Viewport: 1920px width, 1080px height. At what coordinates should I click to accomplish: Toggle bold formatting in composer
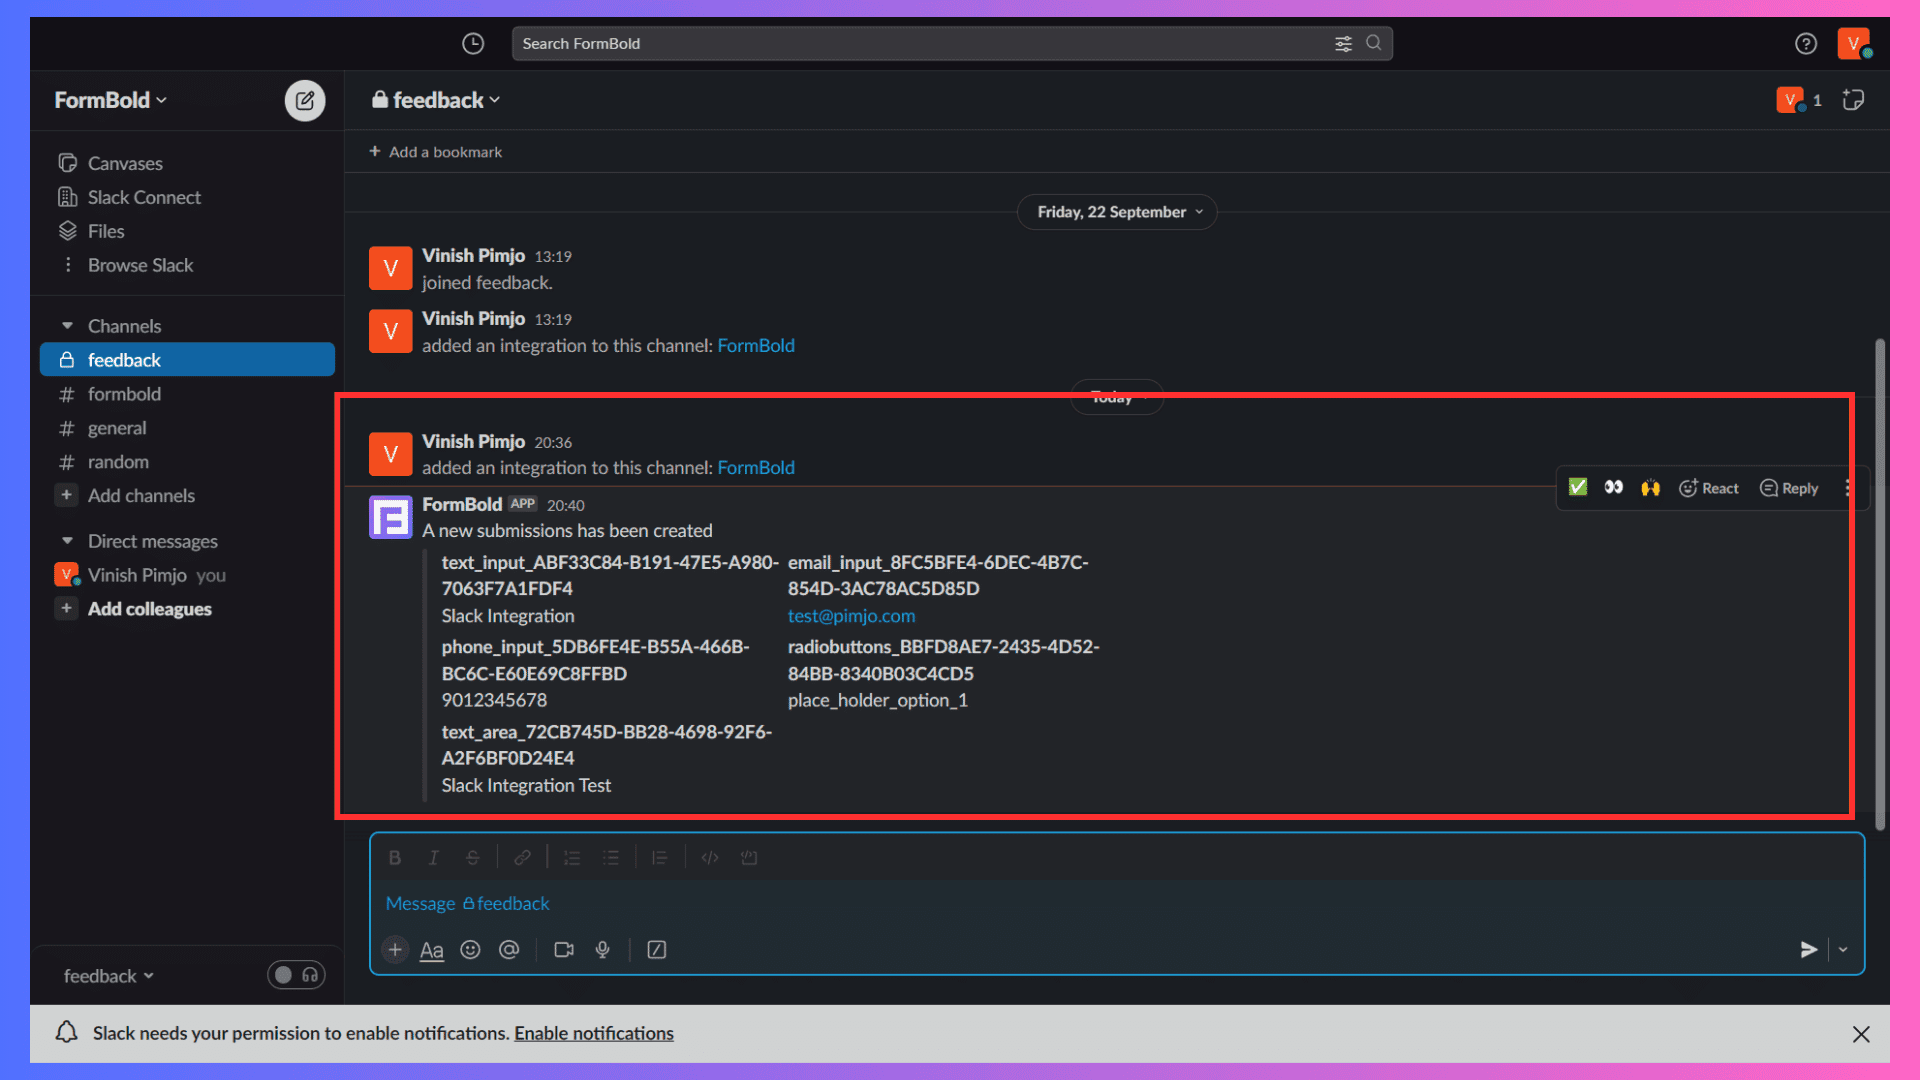pos(395,858)
